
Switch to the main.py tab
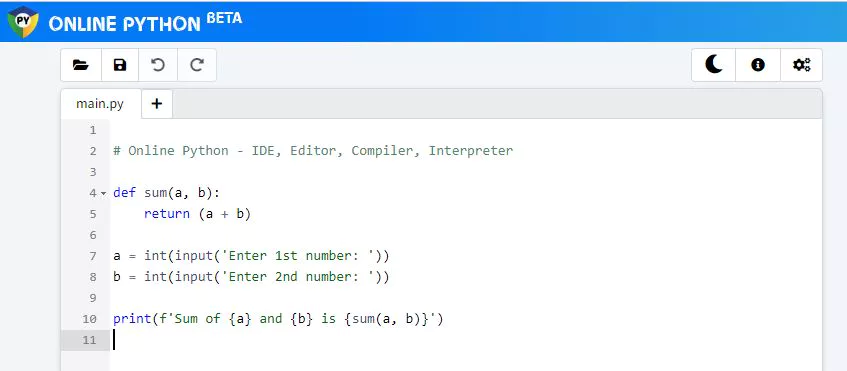click(100, 104)
